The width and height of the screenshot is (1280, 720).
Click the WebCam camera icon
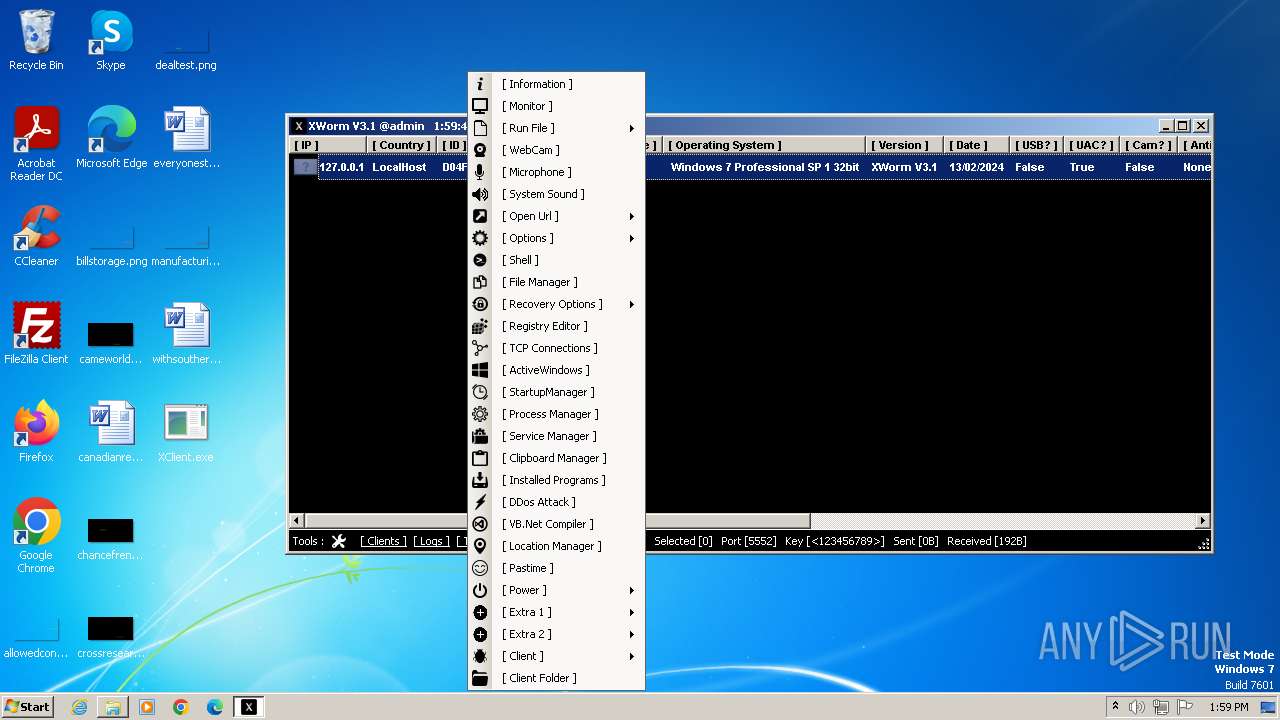pyautogui.click(x=480, y=150)
